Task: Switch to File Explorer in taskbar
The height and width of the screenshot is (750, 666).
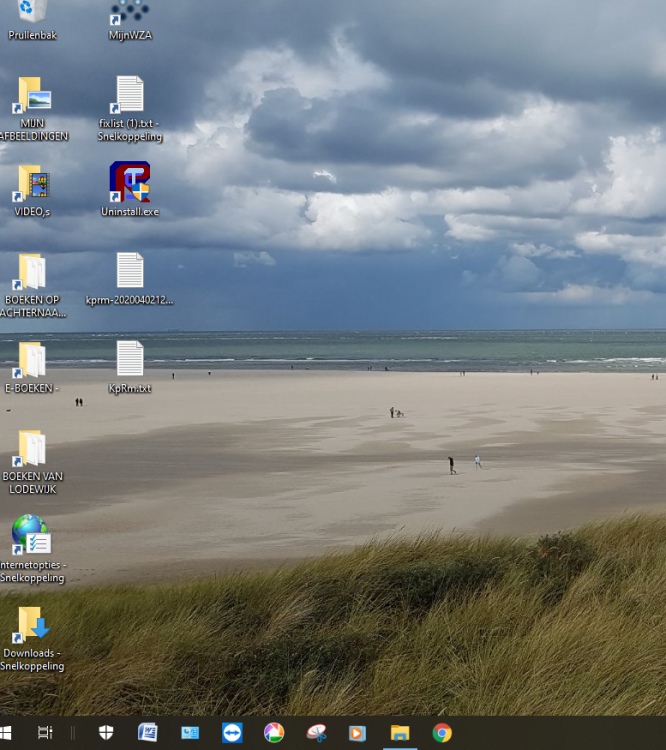Action: point(400,733)
